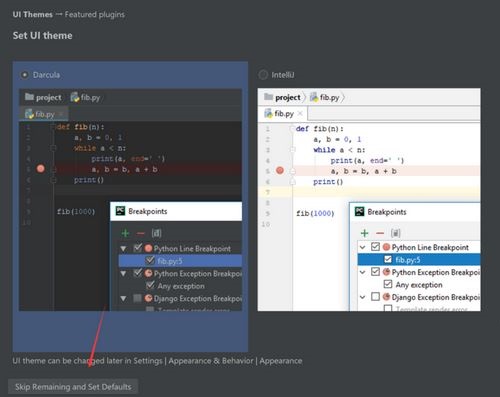The width and height of the screenshot is (500, 397).
Task: Select the Darcula theme radio button
Action: pos(24,75)
